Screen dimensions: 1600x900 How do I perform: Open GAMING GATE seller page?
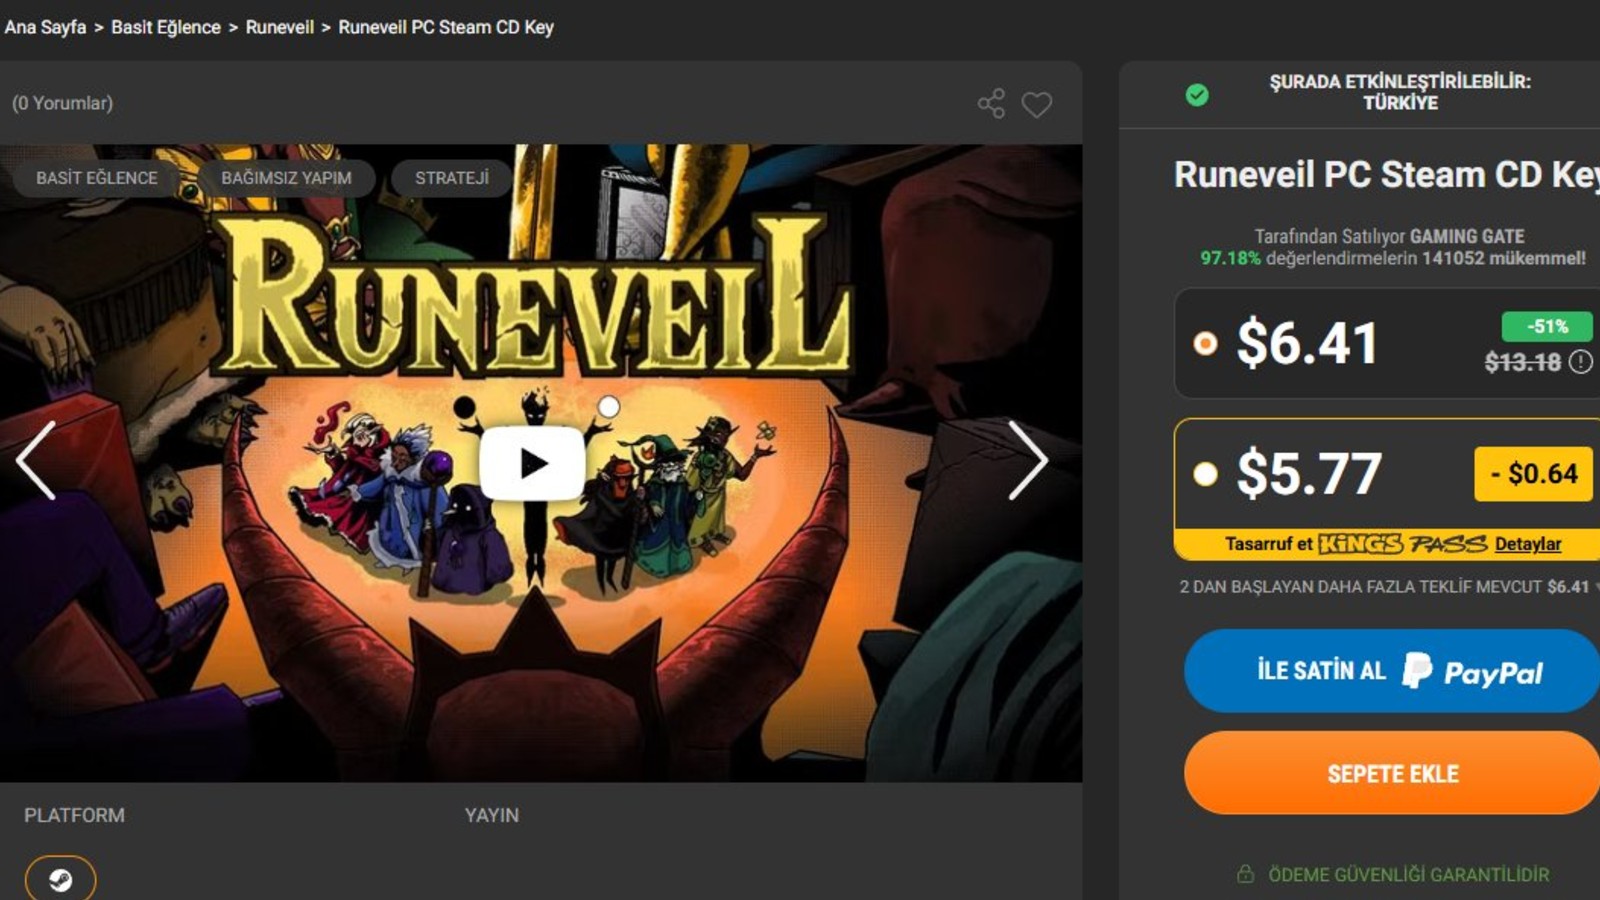coord(1467,236)
